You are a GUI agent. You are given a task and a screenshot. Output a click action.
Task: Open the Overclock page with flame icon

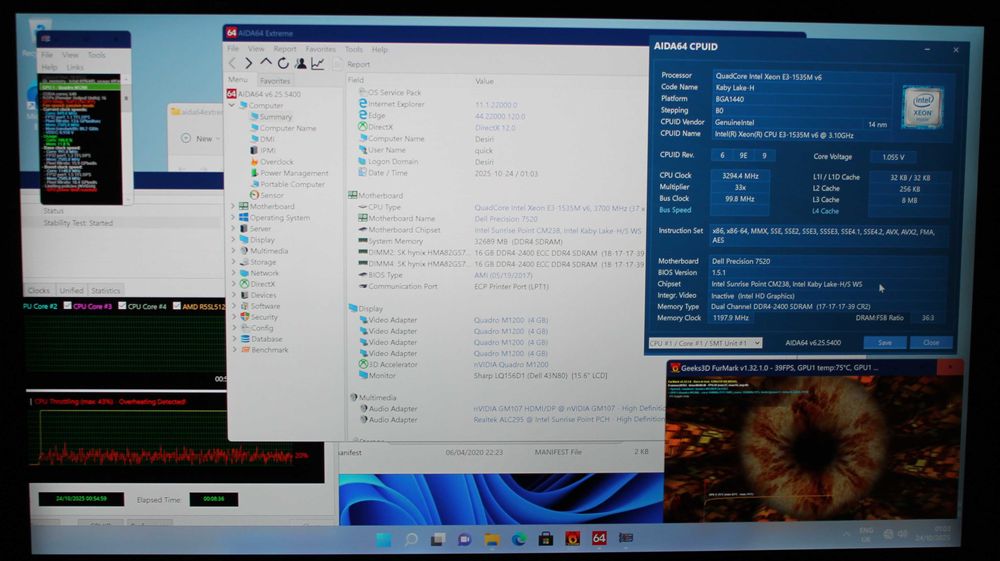pos(277,162)
